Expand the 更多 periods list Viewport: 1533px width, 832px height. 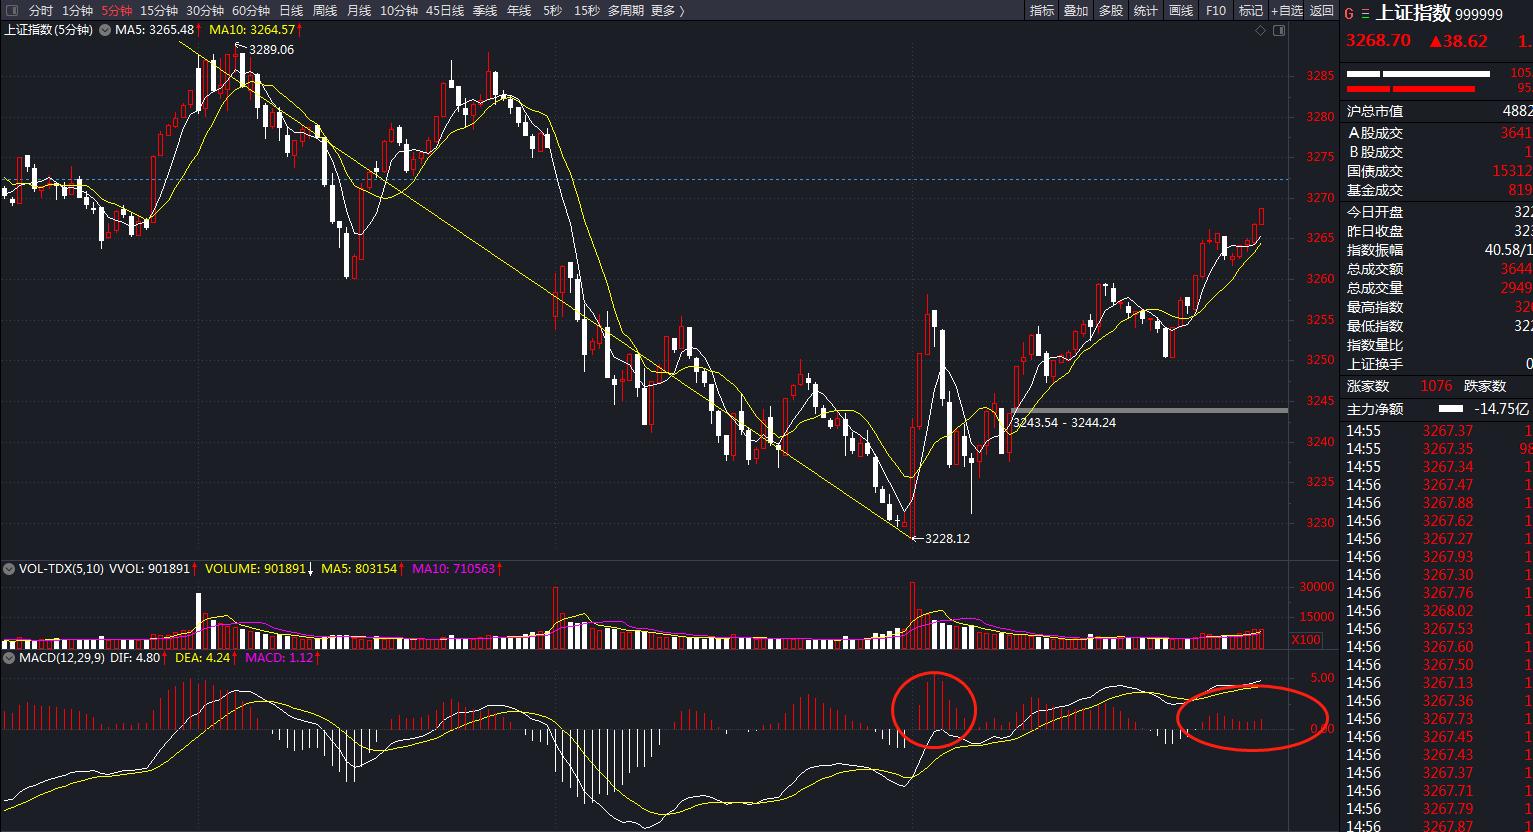click(667, 11)
